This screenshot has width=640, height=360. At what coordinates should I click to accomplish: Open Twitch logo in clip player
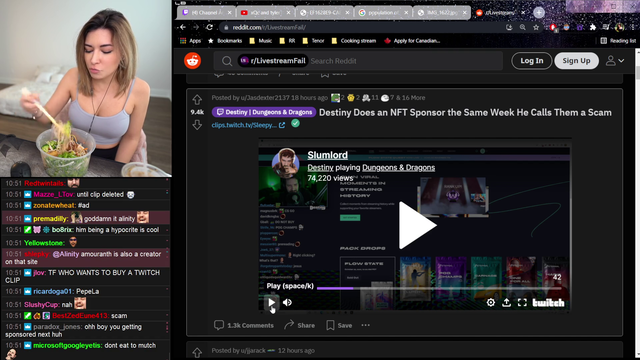(x=548, y=303)
